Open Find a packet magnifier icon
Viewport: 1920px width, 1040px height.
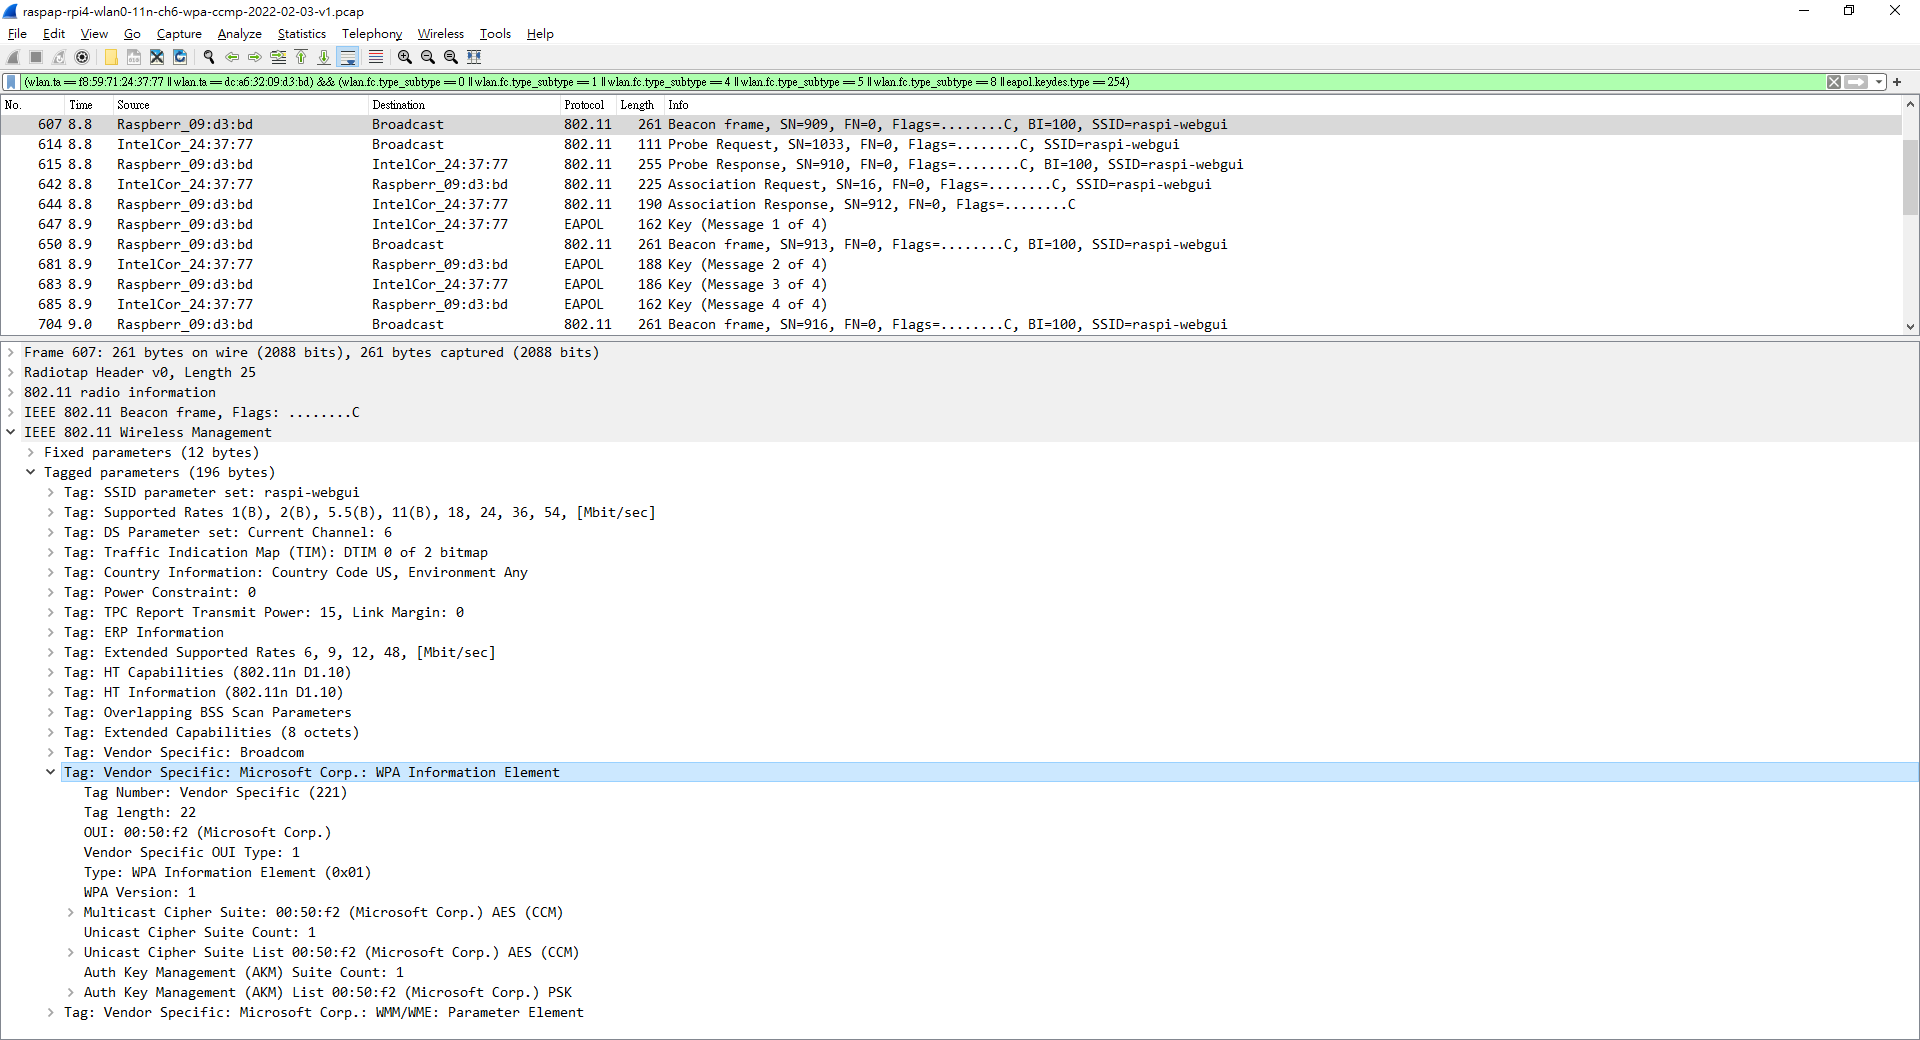[209, 57]
